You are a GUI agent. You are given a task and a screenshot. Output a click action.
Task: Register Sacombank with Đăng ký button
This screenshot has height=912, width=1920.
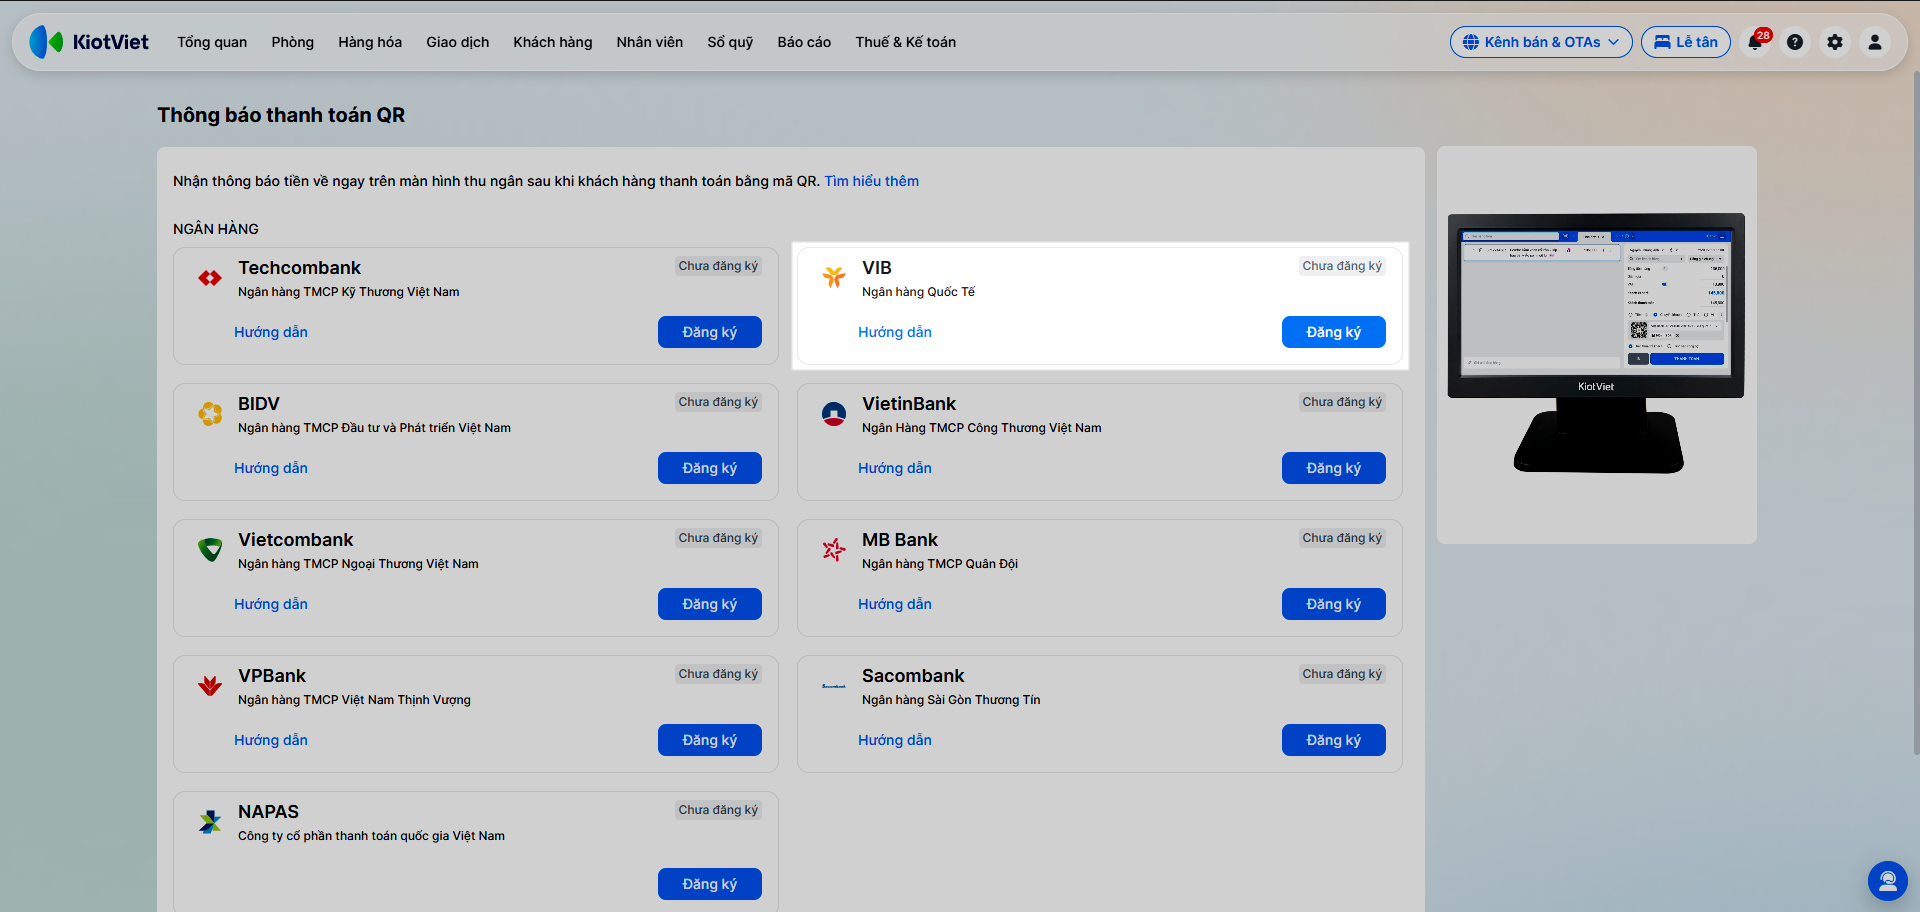pyautogui.click(x=1334, y=740)
